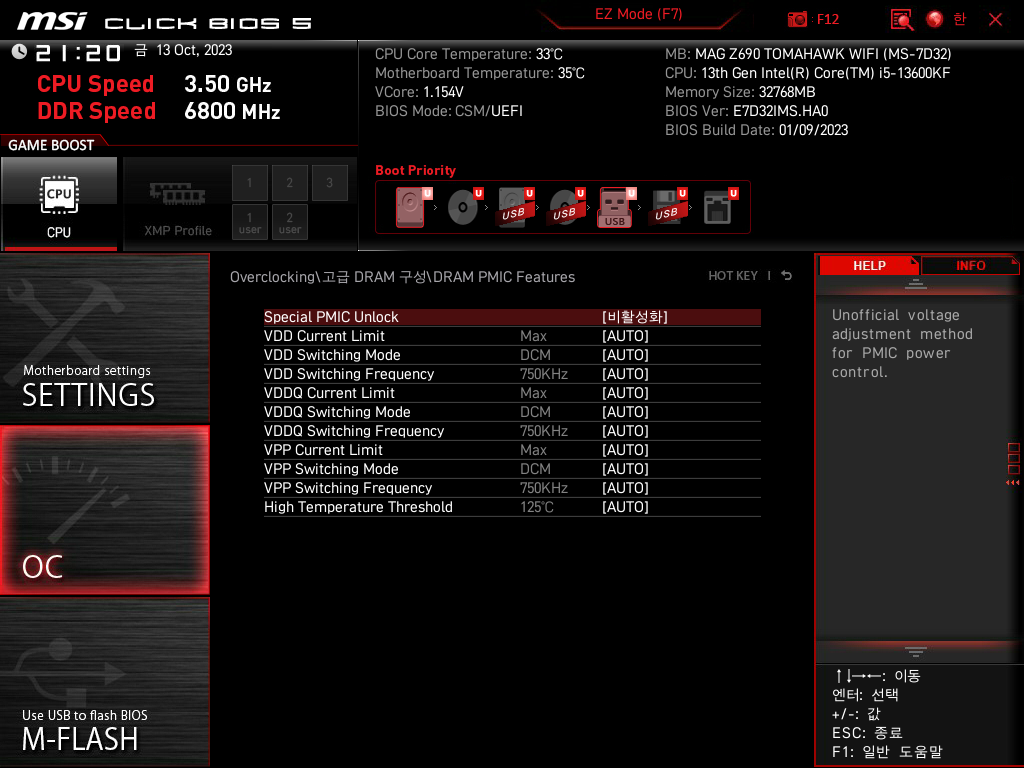The image size is (1024, 768).
Task: Select the optical disc boot device icon
Action: 464,207
